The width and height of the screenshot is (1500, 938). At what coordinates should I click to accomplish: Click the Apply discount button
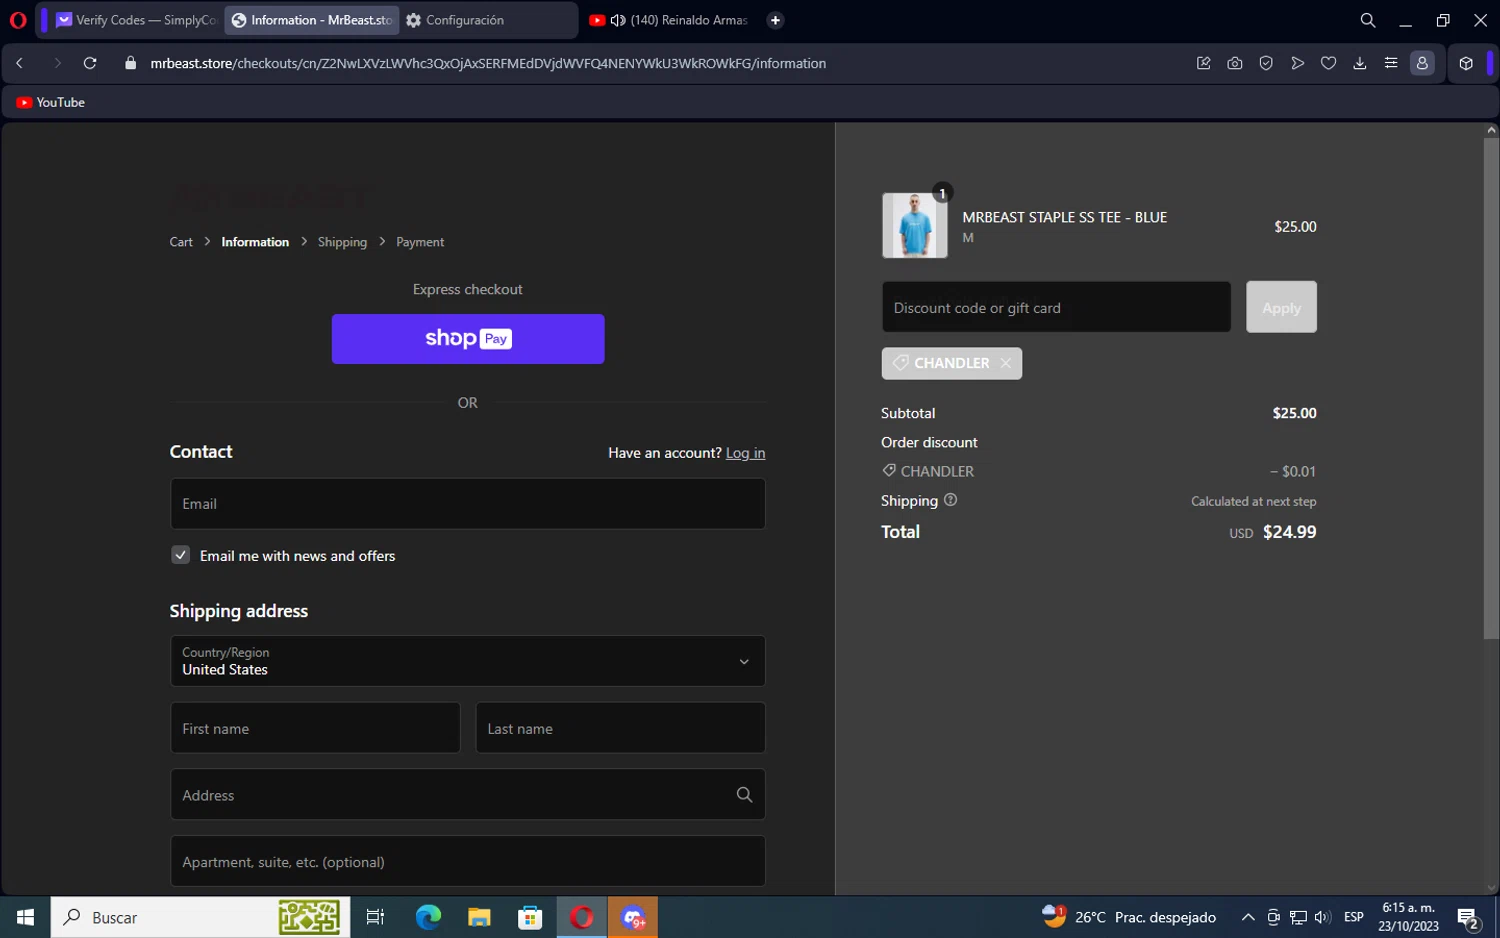pyautogui.click(x=1281, y=307)
